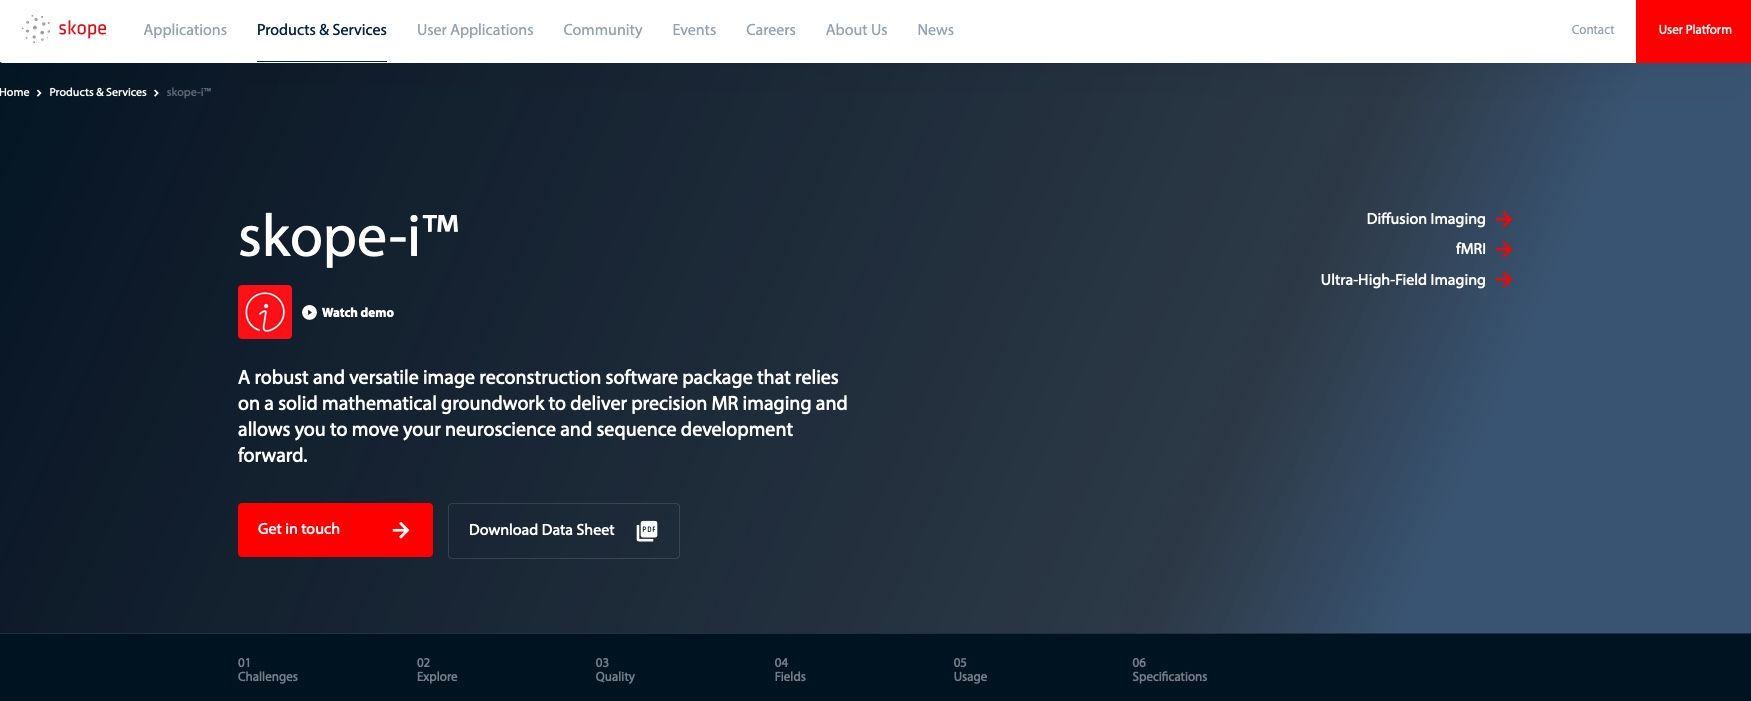
Task: Click the skope logo in header
Action: coord(65,29)
